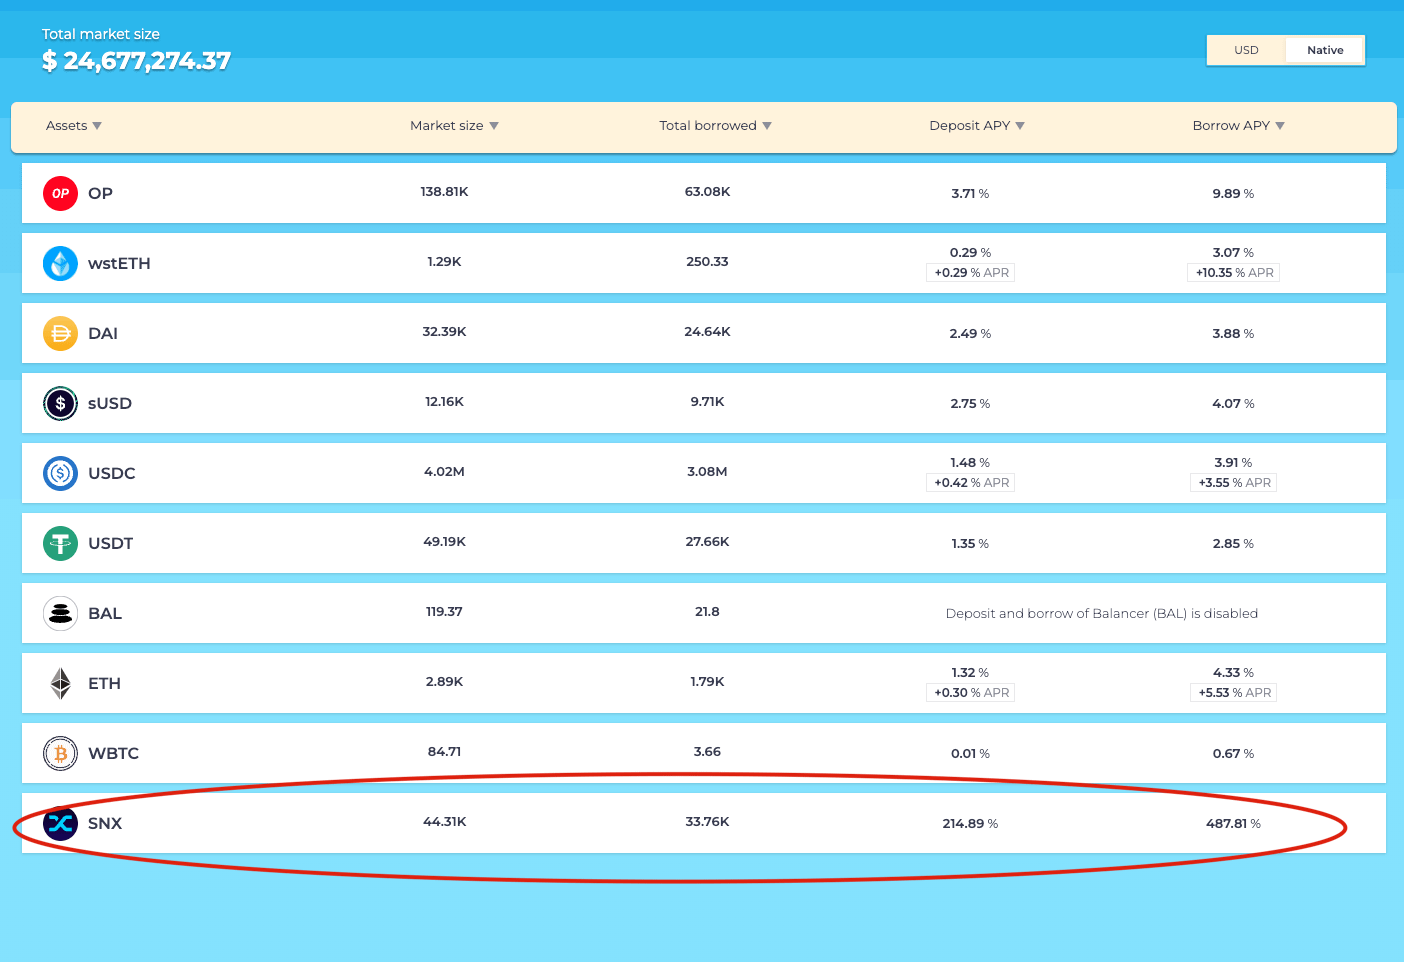Screen dimensions: 1404x962
Task: Click USDT market size 49.19K
Action: (x=444, y=541)
